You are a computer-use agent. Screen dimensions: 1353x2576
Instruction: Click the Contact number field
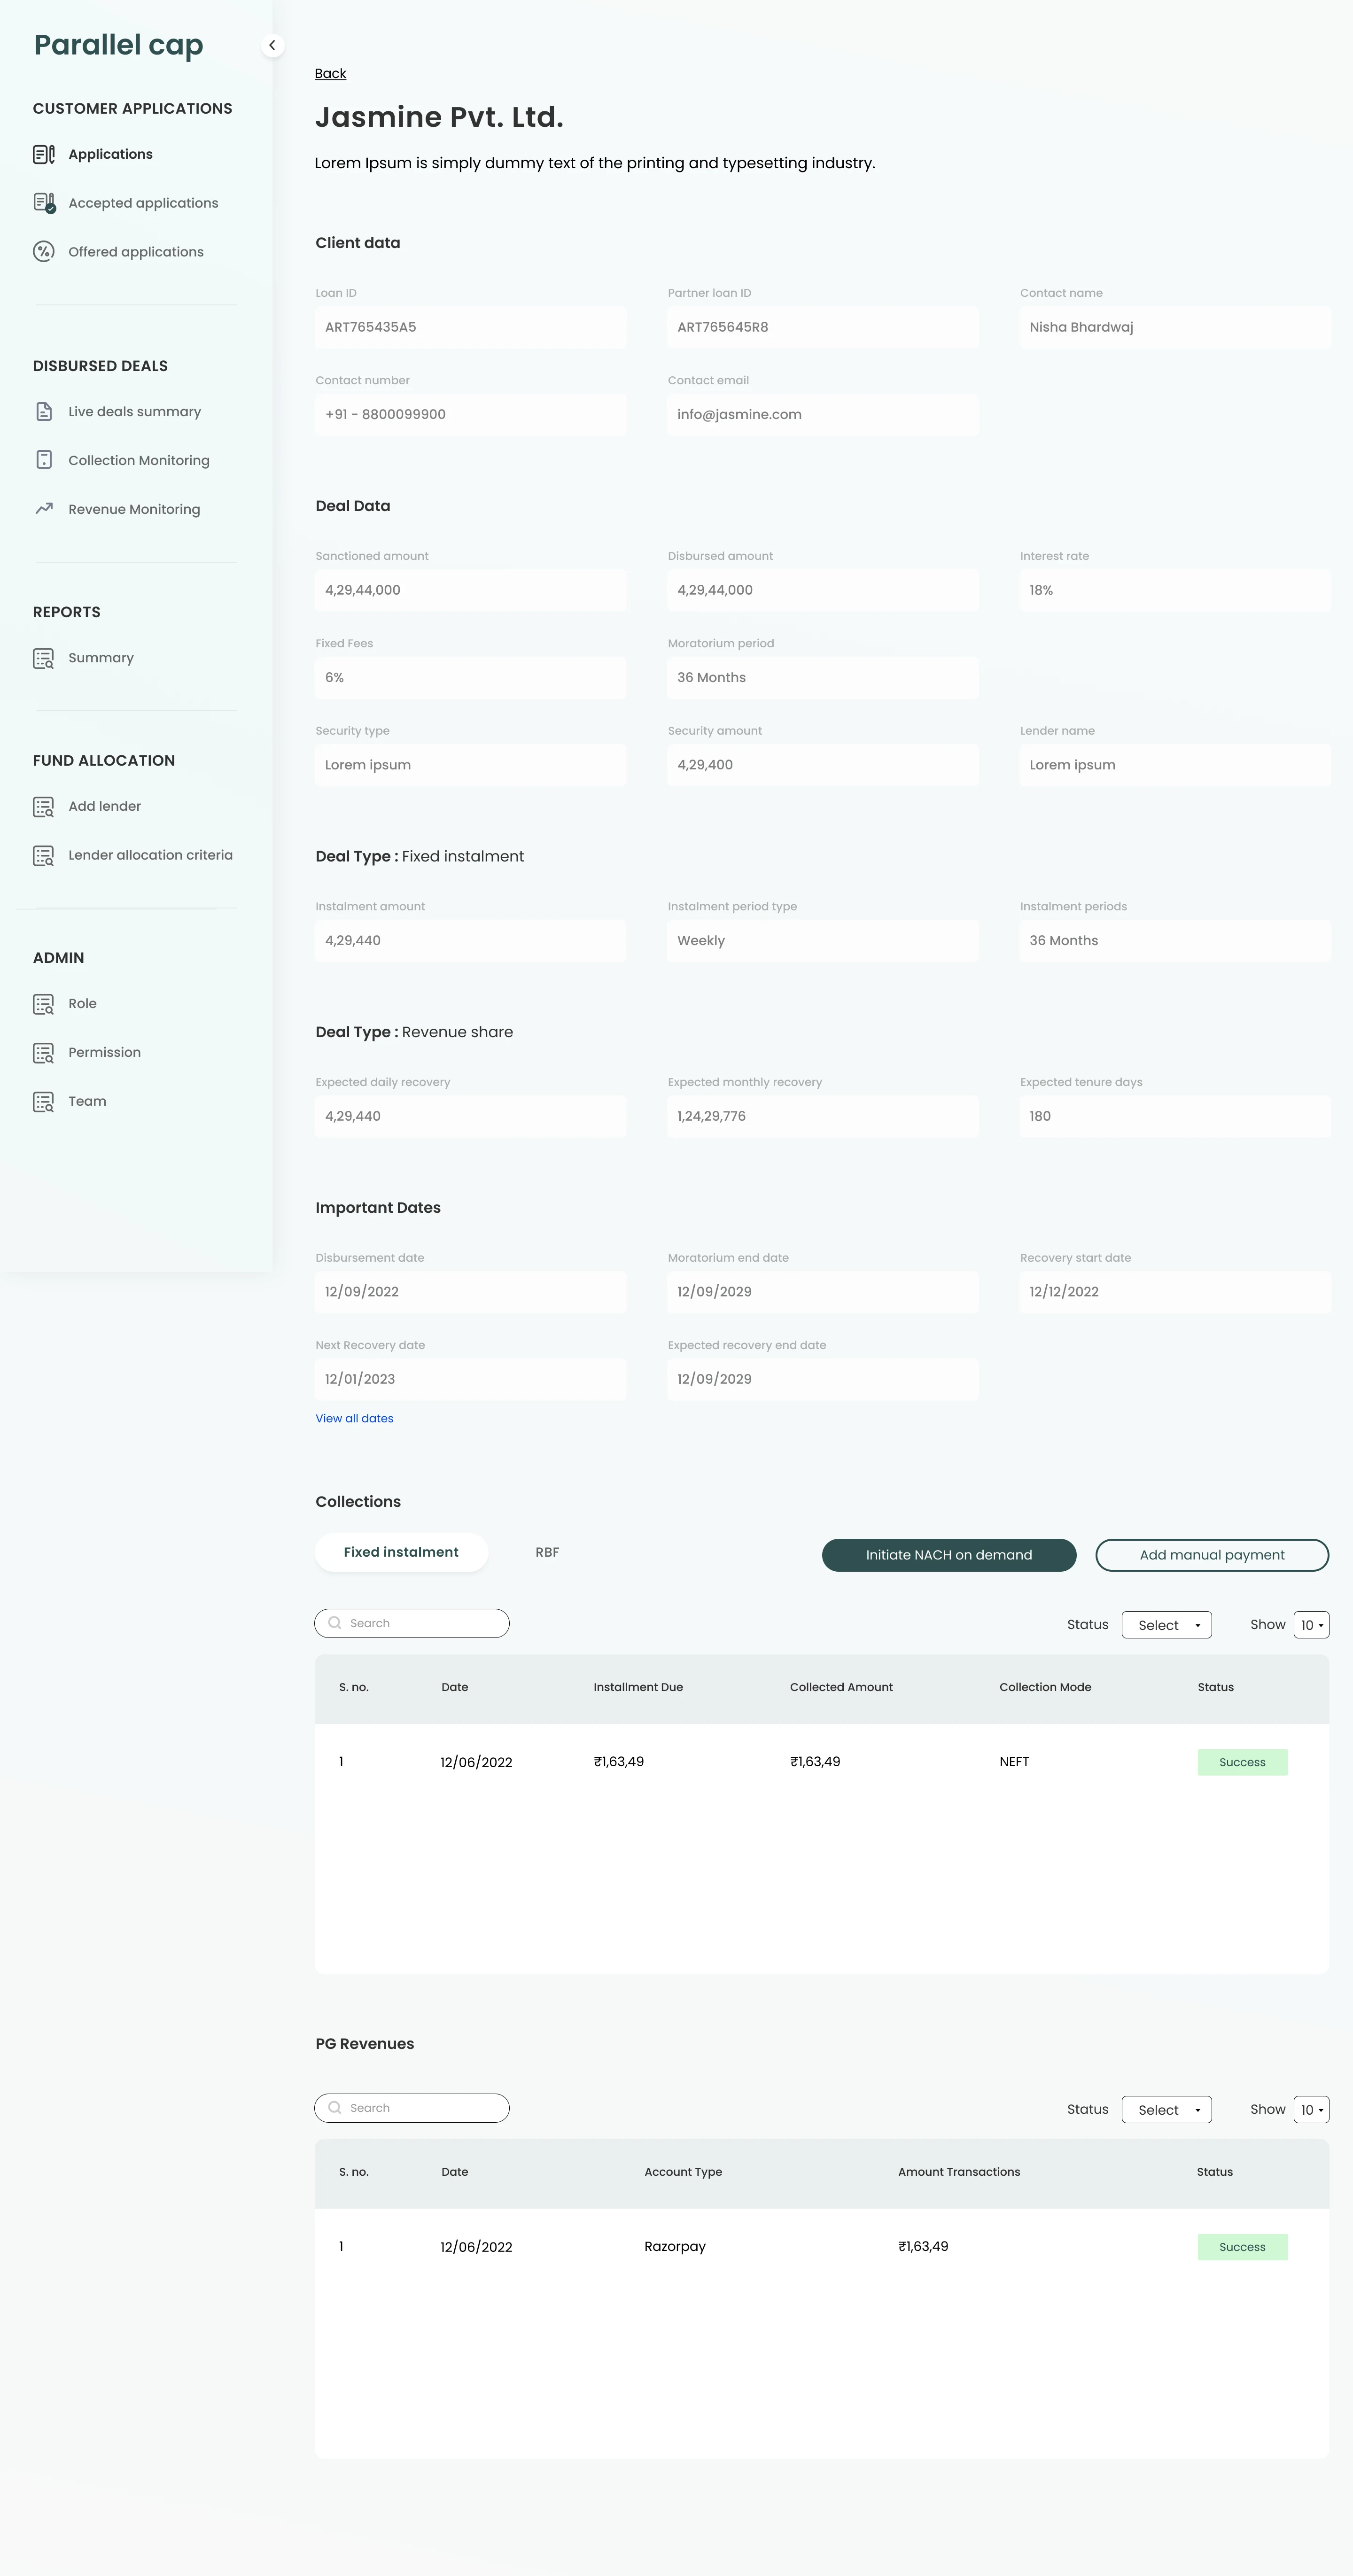[x=471, y=414]
